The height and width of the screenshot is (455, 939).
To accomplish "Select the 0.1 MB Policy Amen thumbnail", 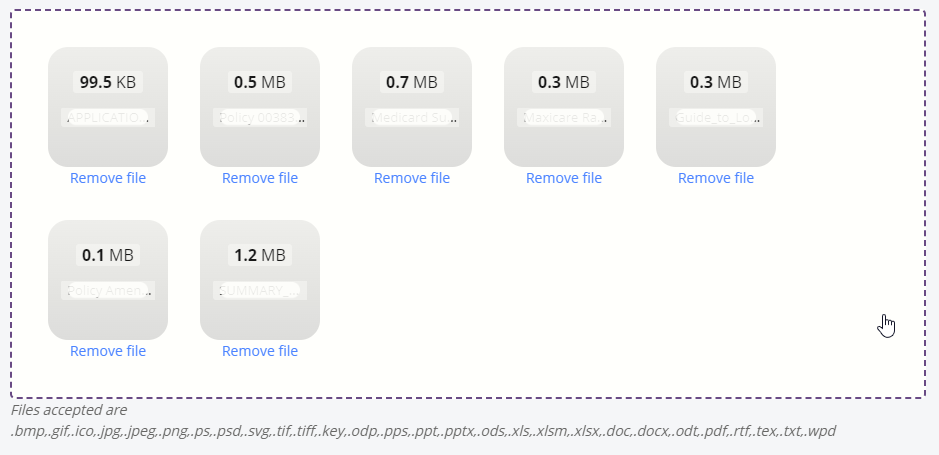I will [x=108, y=280].
